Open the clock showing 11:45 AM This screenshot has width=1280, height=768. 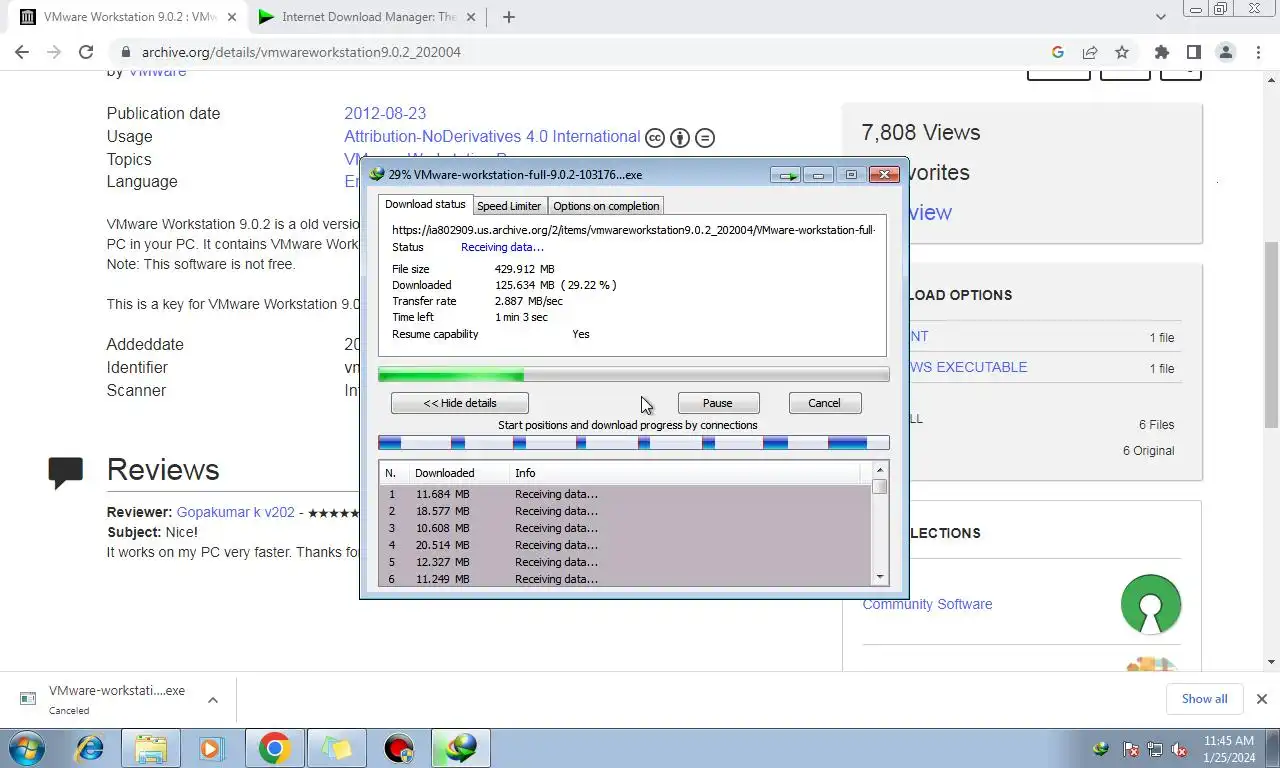1229,748
